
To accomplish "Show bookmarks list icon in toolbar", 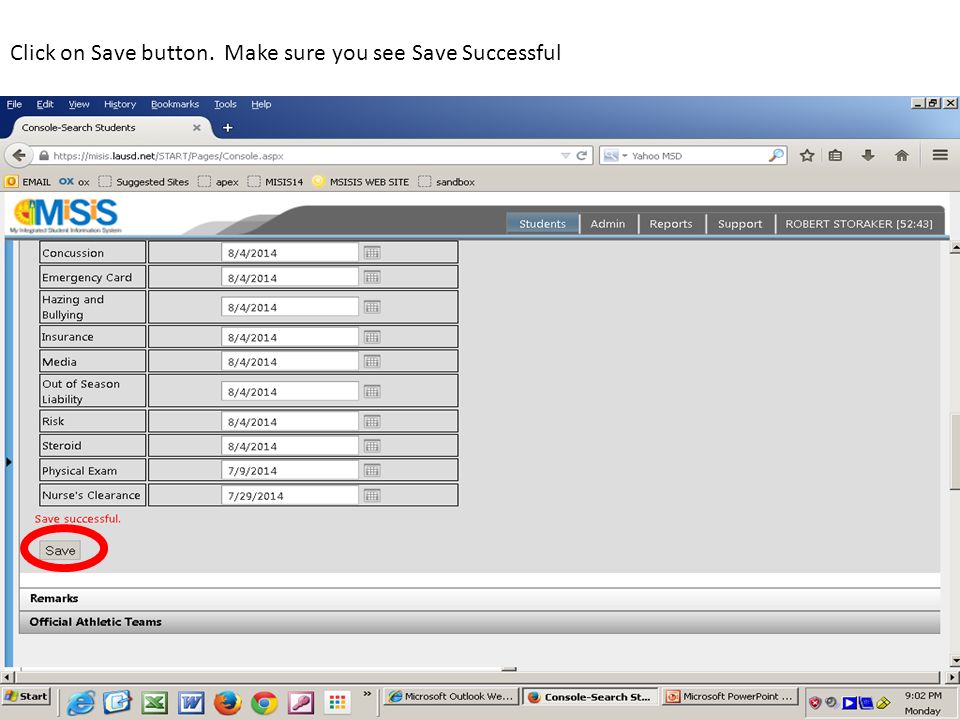I will [x=835, y=156].
